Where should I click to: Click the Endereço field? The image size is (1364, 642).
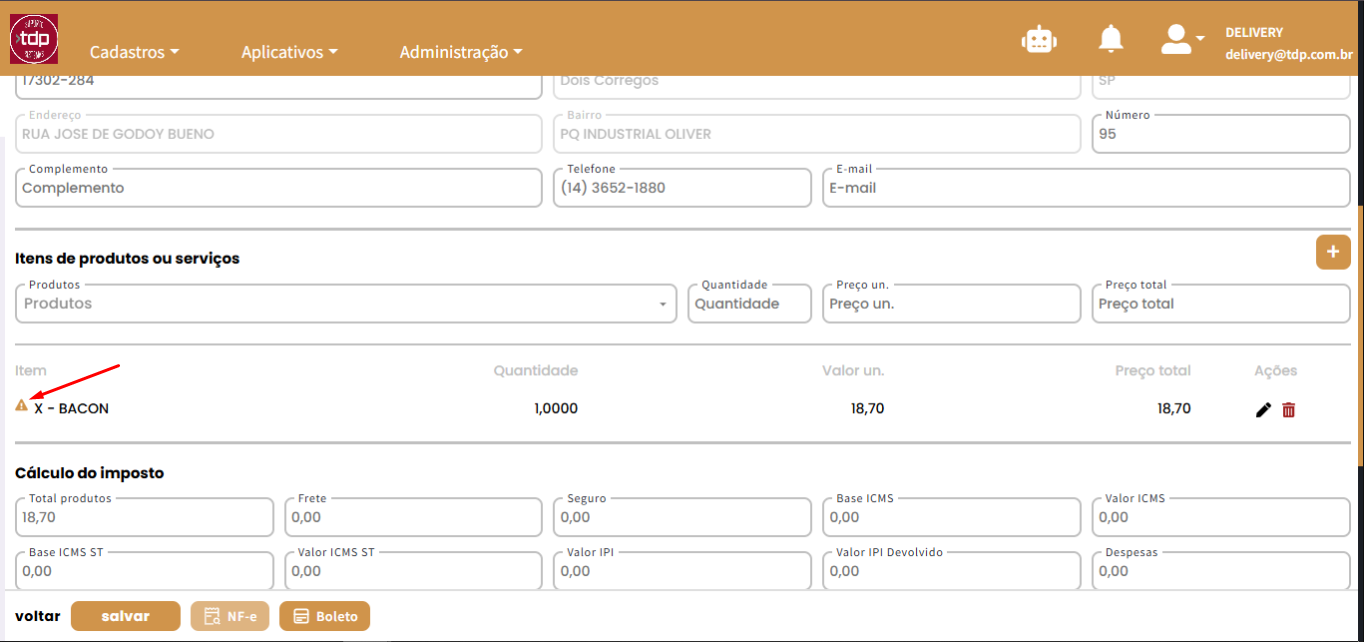(x=279, y=134)
